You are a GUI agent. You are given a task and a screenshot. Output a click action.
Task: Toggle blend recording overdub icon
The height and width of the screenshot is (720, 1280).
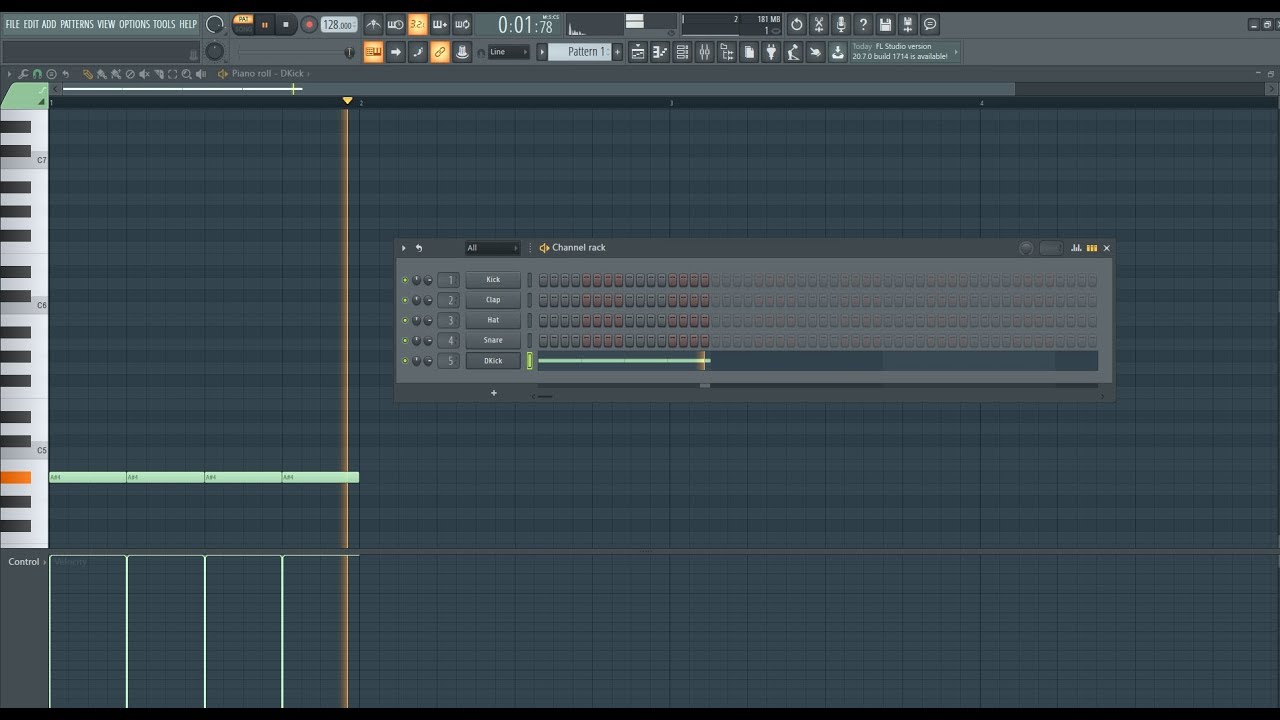point(440,24)
